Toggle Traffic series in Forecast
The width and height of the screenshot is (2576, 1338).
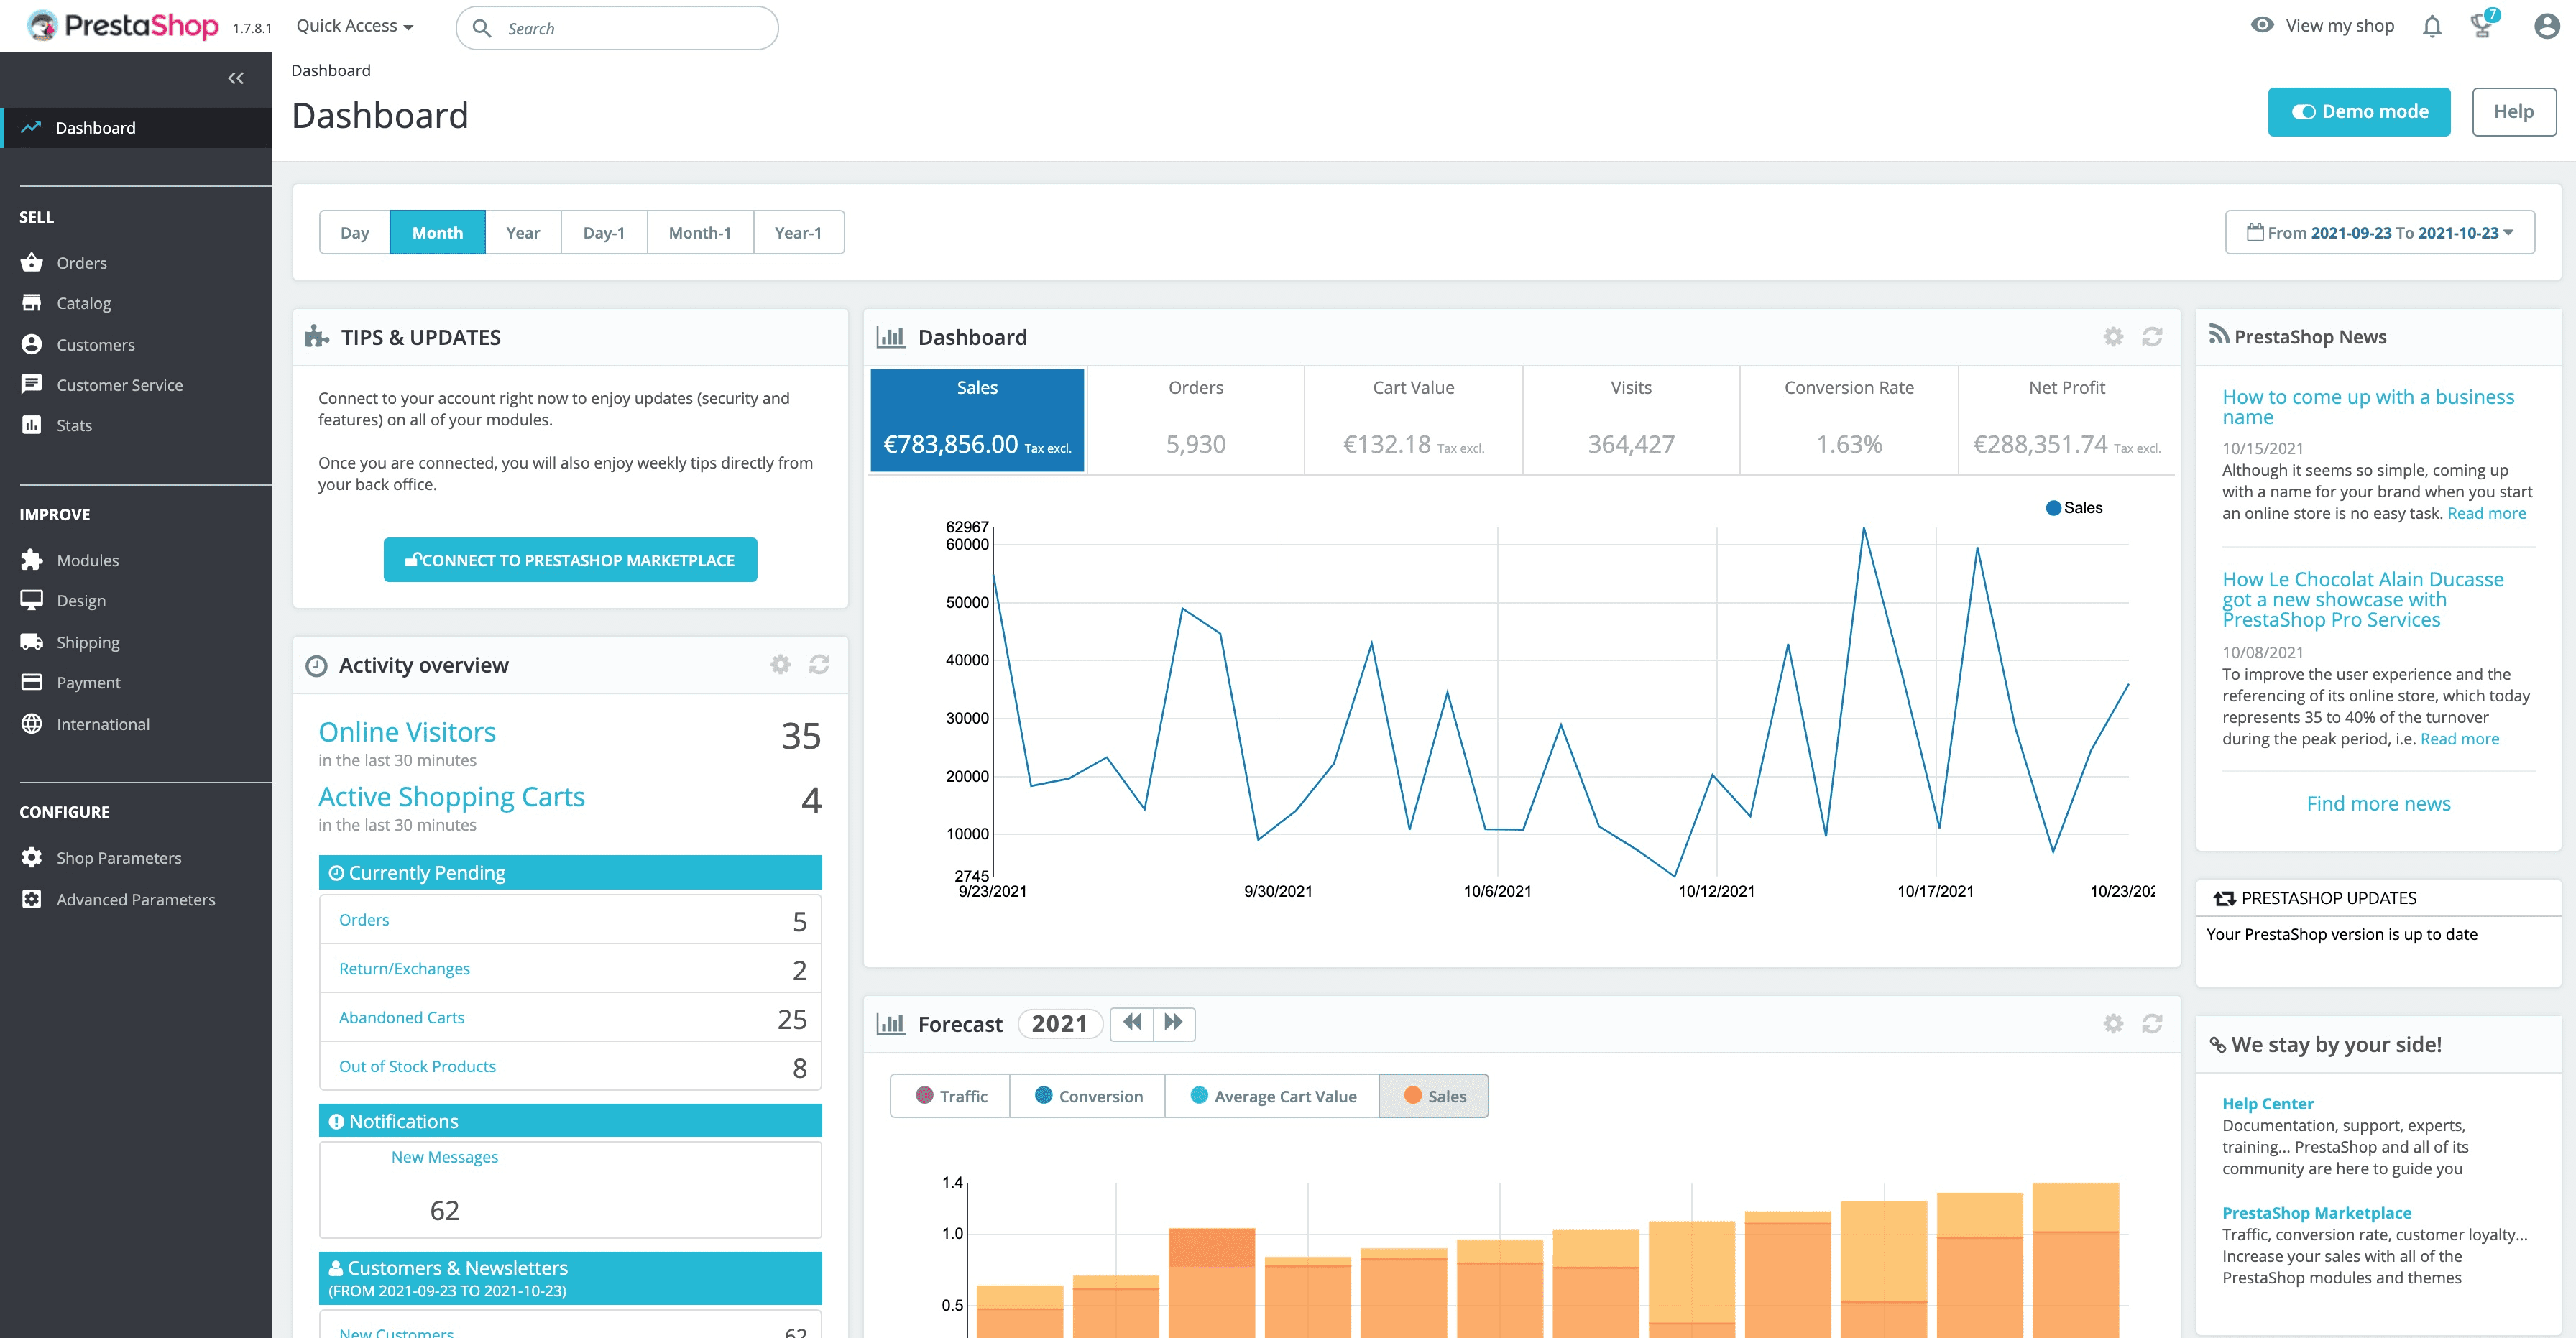[x=950, y=1096]
